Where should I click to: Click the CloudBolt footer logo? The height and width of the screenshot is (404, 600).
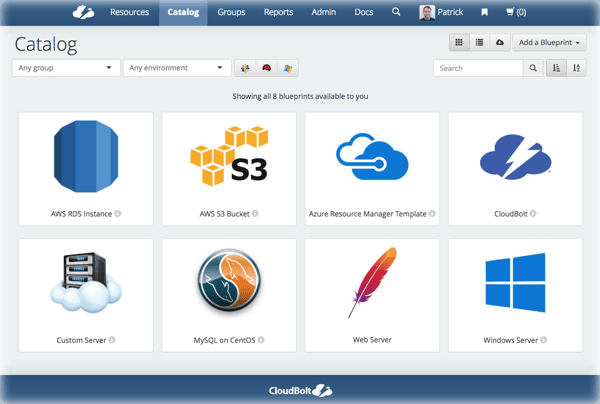[300, 391]
